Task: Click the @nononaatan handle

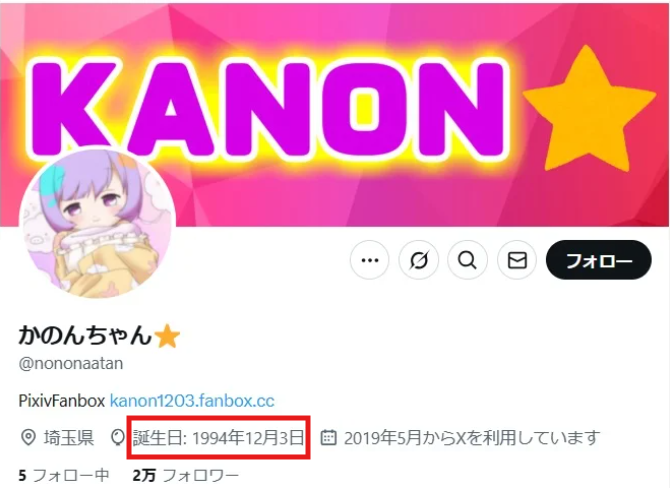Action: click(71, 364)
